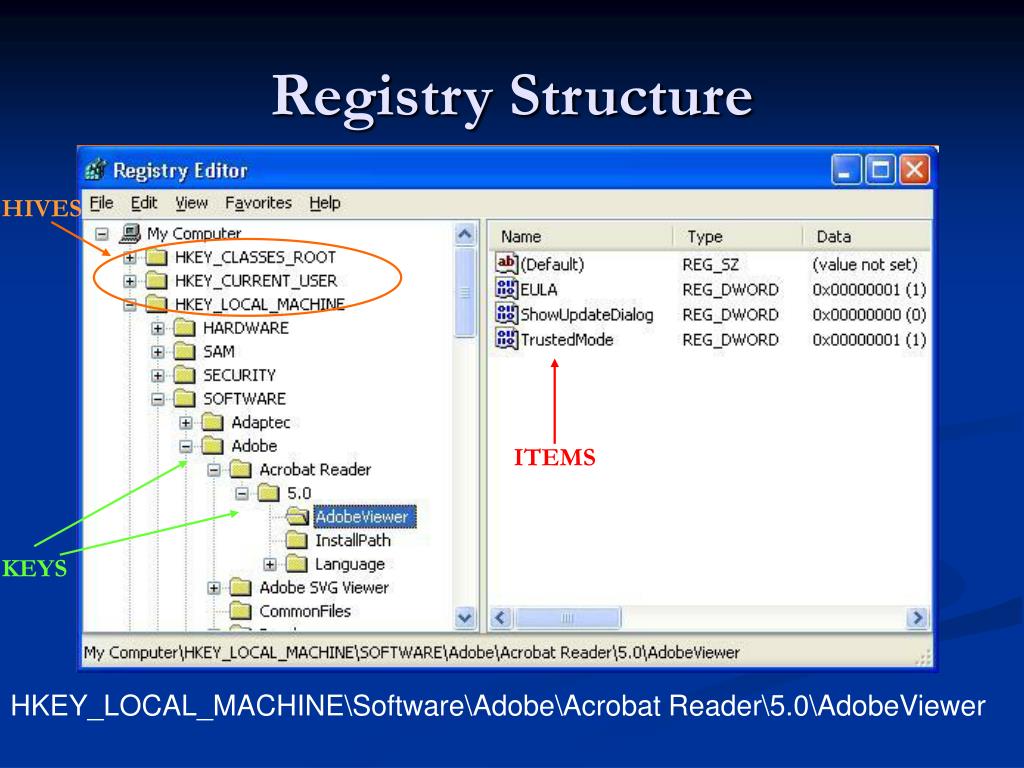Click the SOFTWARE folder icon
This screenshot has width=1024, height=768.
coord(184,398)
